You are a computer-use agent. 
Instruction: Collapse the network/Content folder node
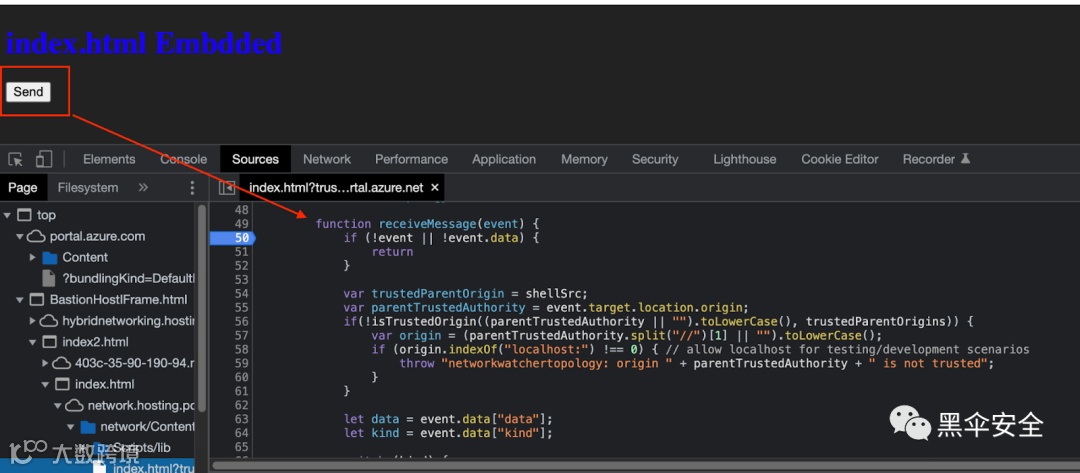point(70,427)
